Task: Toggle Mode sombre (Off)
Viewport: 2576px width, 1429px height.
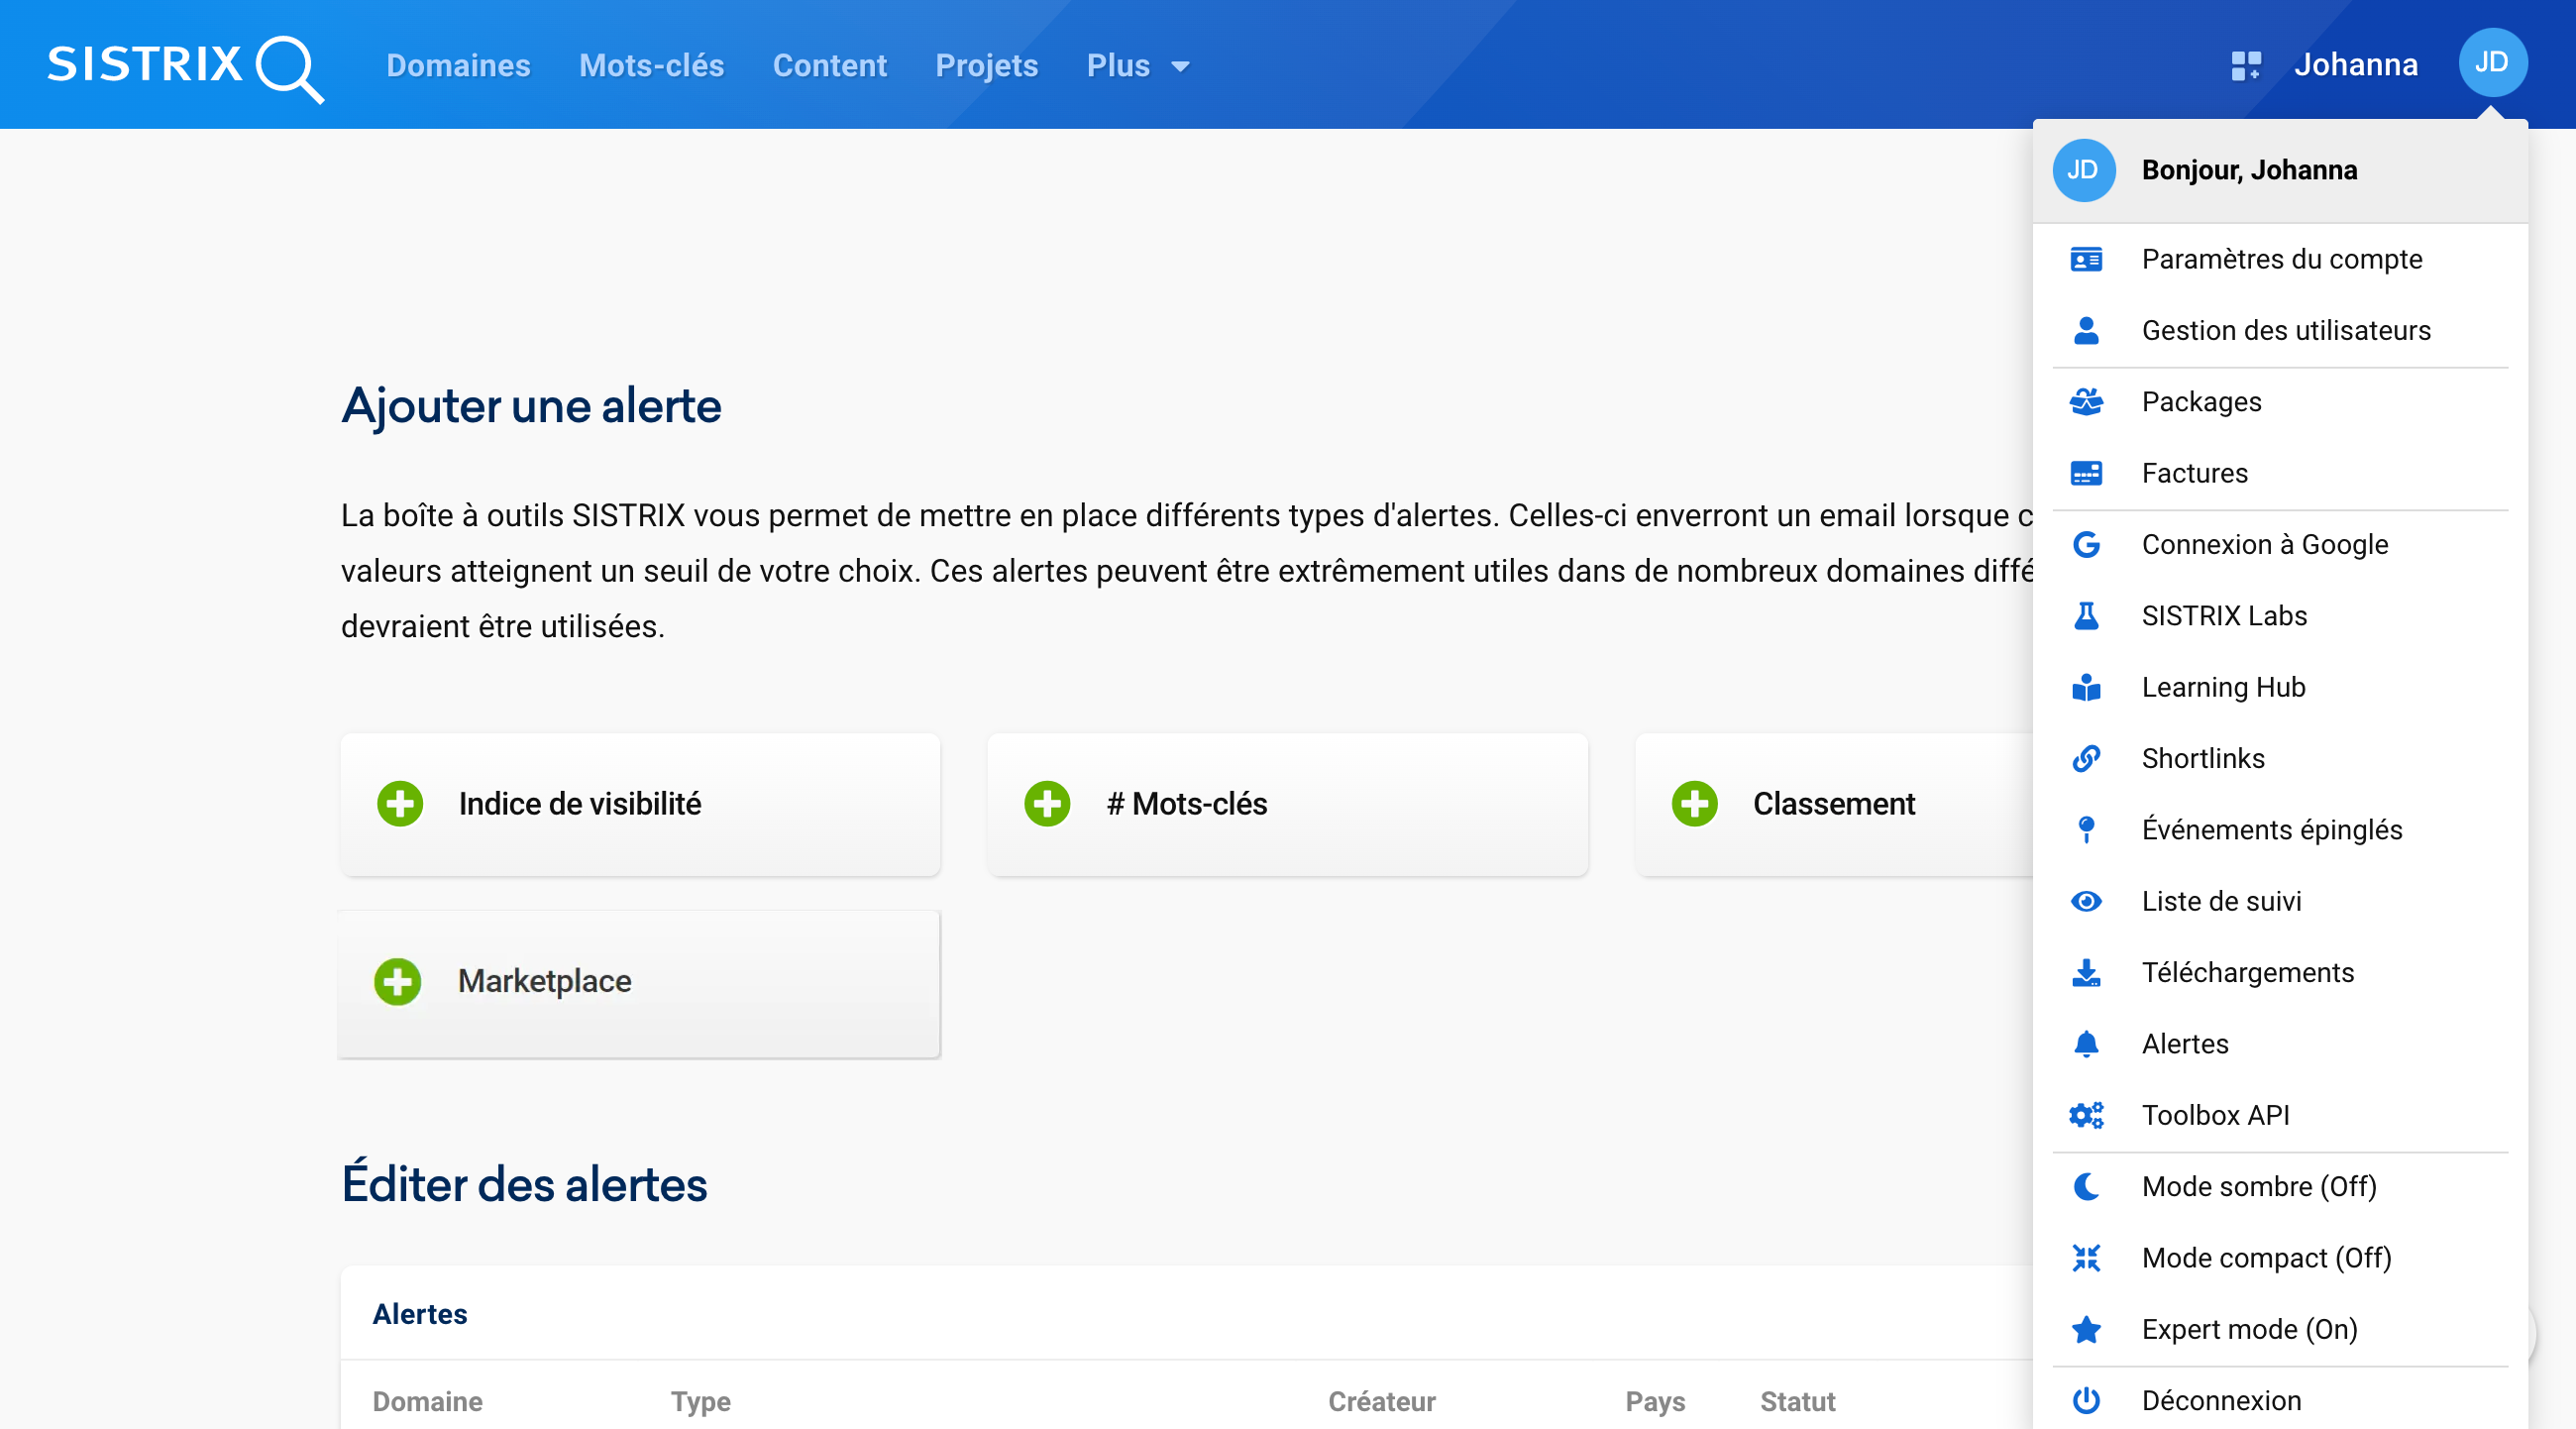Action: (x=2280, y=1187)
